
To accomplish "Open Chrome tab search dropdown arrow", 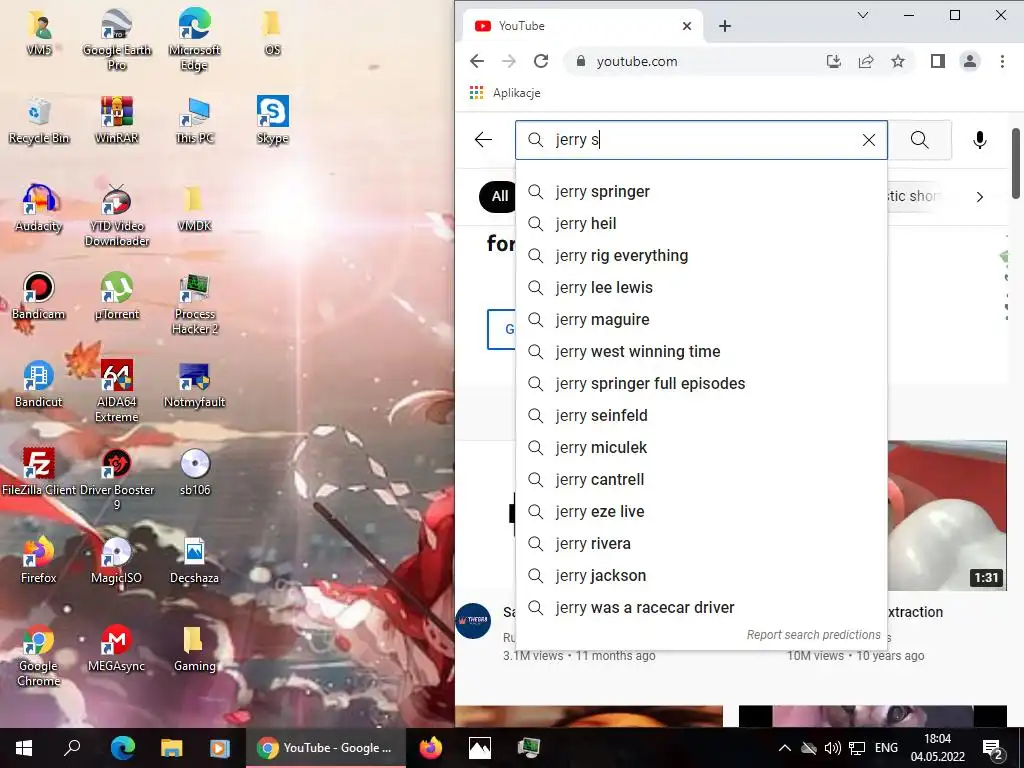I will pos(863,15).
